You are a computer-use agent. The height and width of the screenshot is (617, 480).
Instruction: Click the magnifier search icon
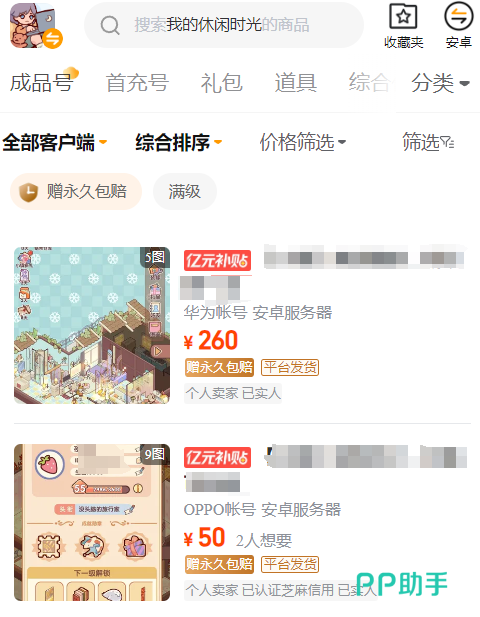point(110,26)
